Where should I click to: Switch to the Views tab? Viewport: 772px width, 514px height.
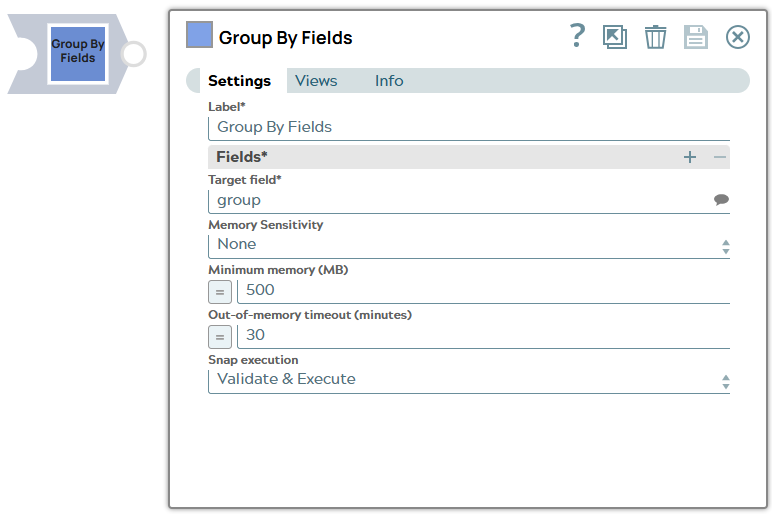click(x=316, y=81)
